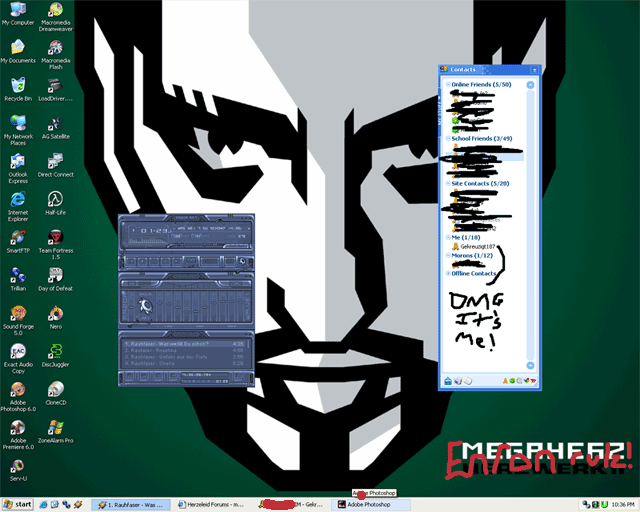Click the scroll-down button in Contacts list
The width and height of the screenshot is (640, 512).
[x=530, y=365]
